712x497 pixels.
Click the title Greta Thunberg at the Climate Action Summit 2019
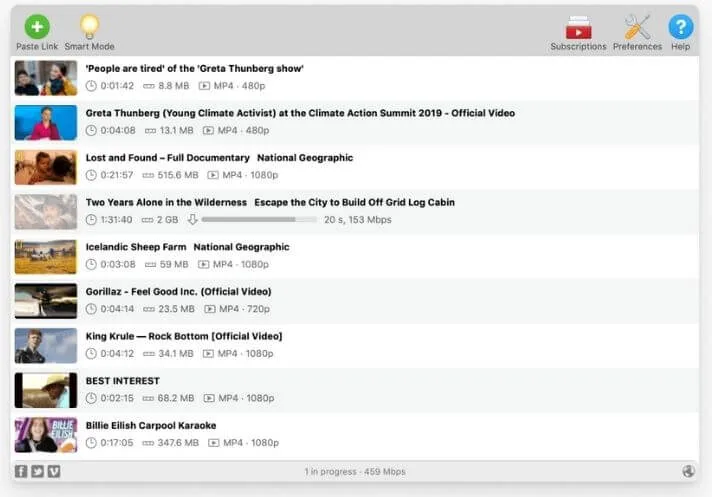tap(300, 113)
